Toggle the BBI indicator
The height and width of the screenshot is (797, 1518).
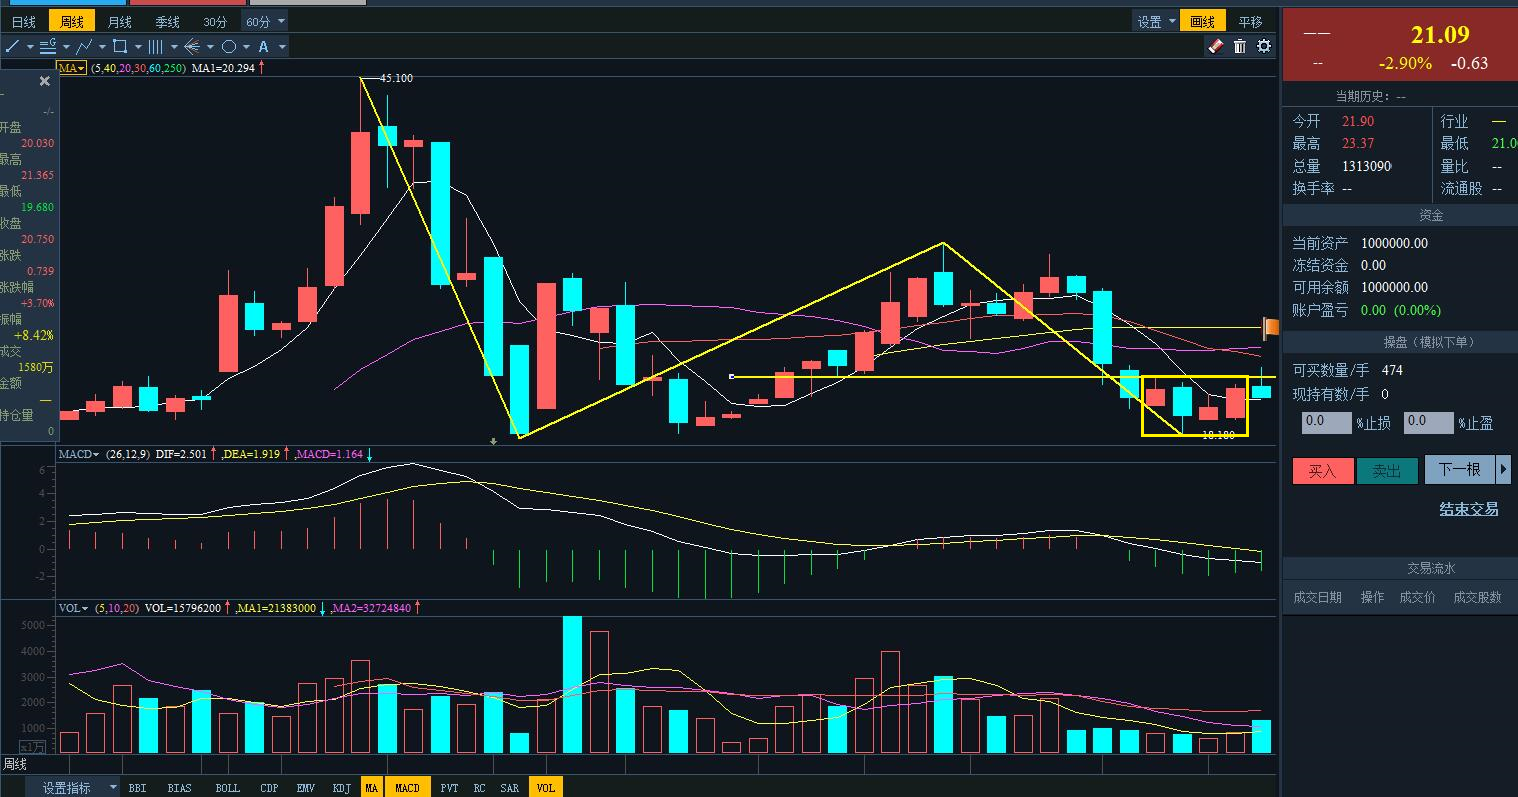click(137, 788)
